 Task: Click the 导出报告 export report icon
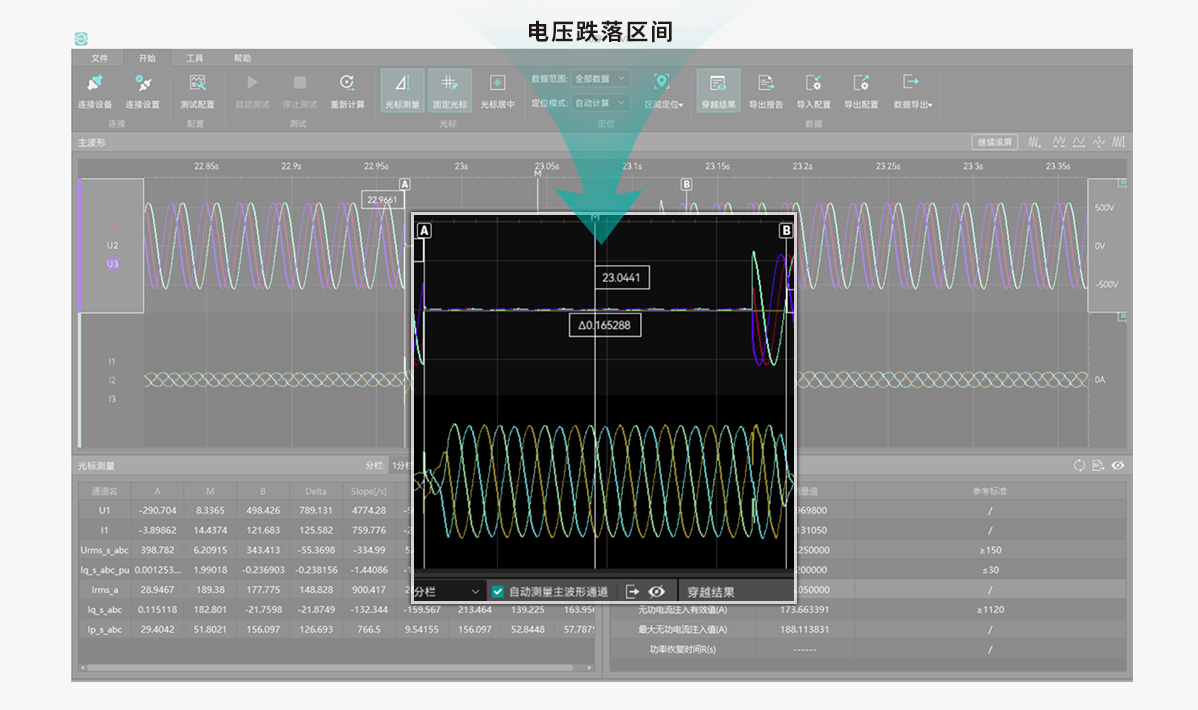pyautogui.click(x=766, y=84)
